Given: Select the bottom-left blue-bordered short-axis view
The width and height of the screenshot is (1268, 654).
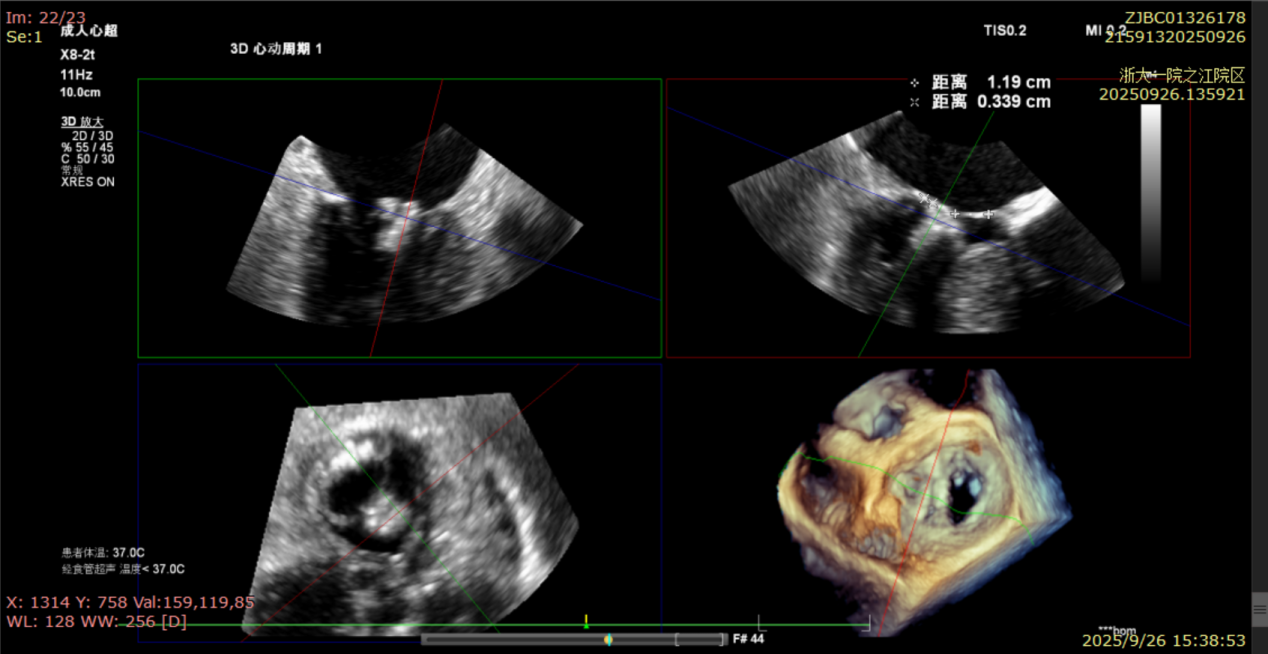Looking at the screenshot, I should click(399, 498).
